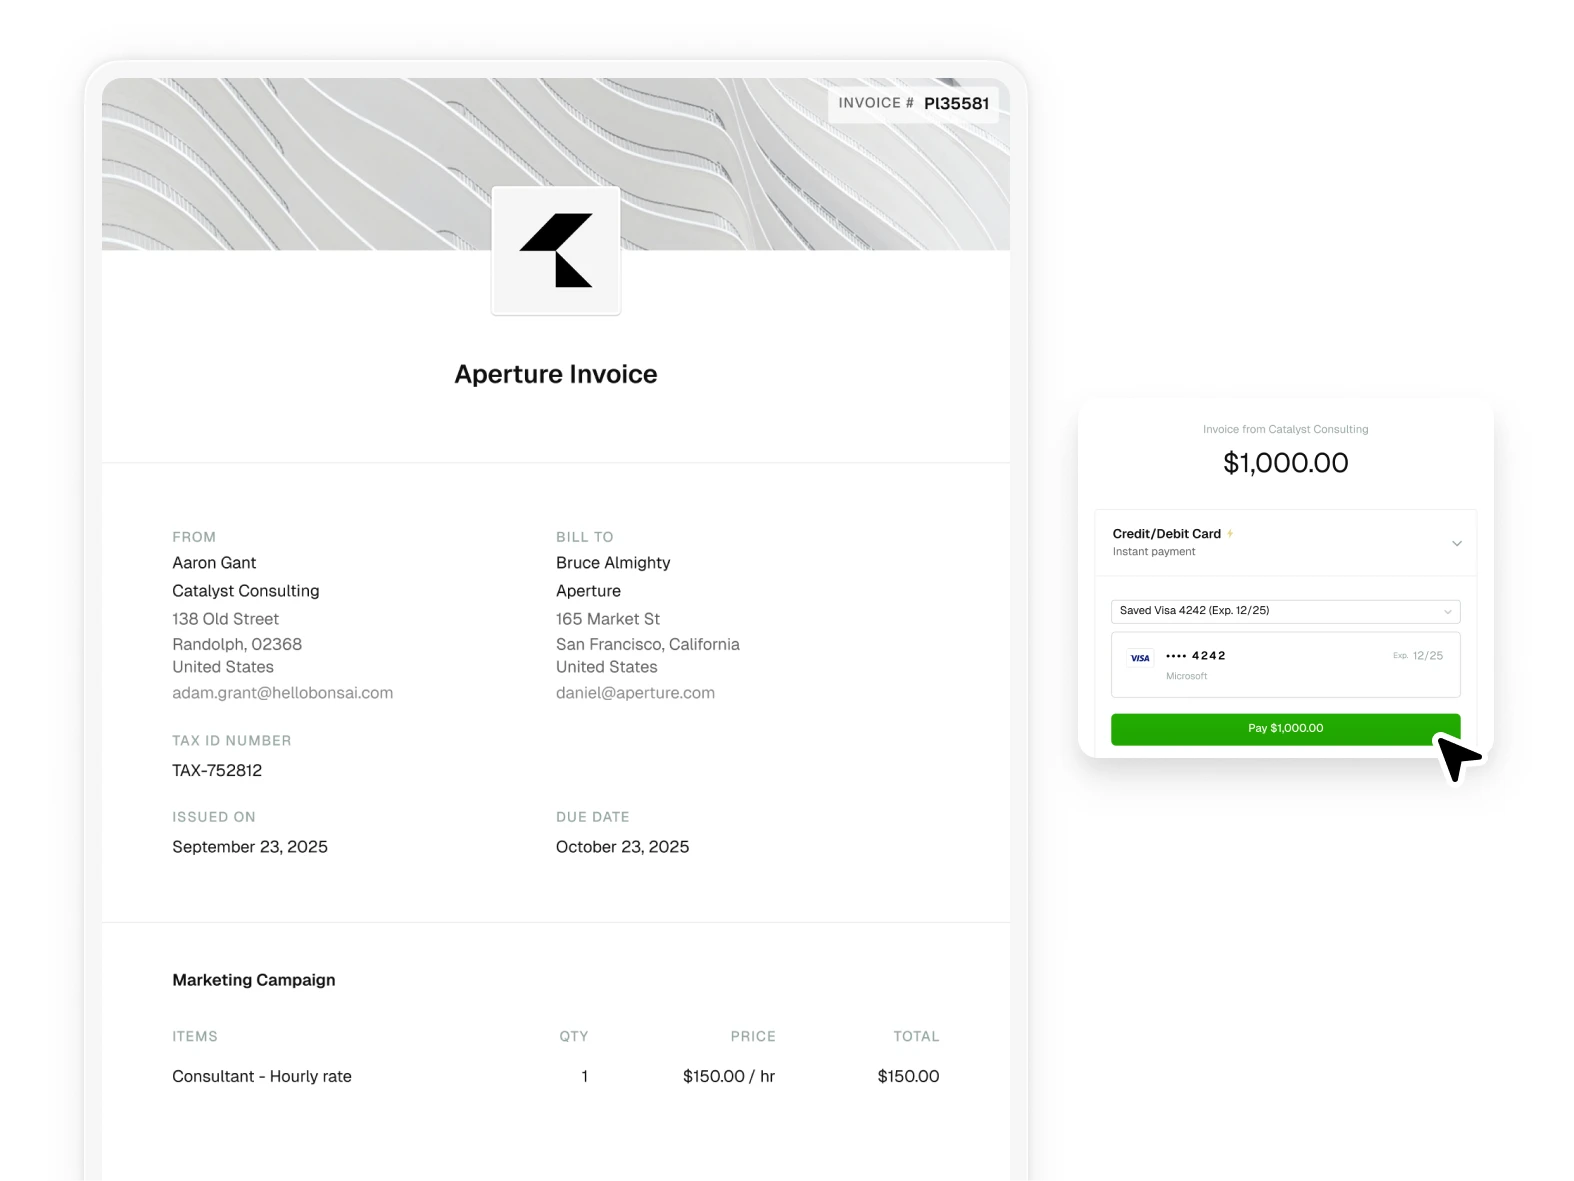The height and width of the screenshot is (1181, 1574).
Task: Click the tax ID TAX-752812
Action: tap(217, 771)
